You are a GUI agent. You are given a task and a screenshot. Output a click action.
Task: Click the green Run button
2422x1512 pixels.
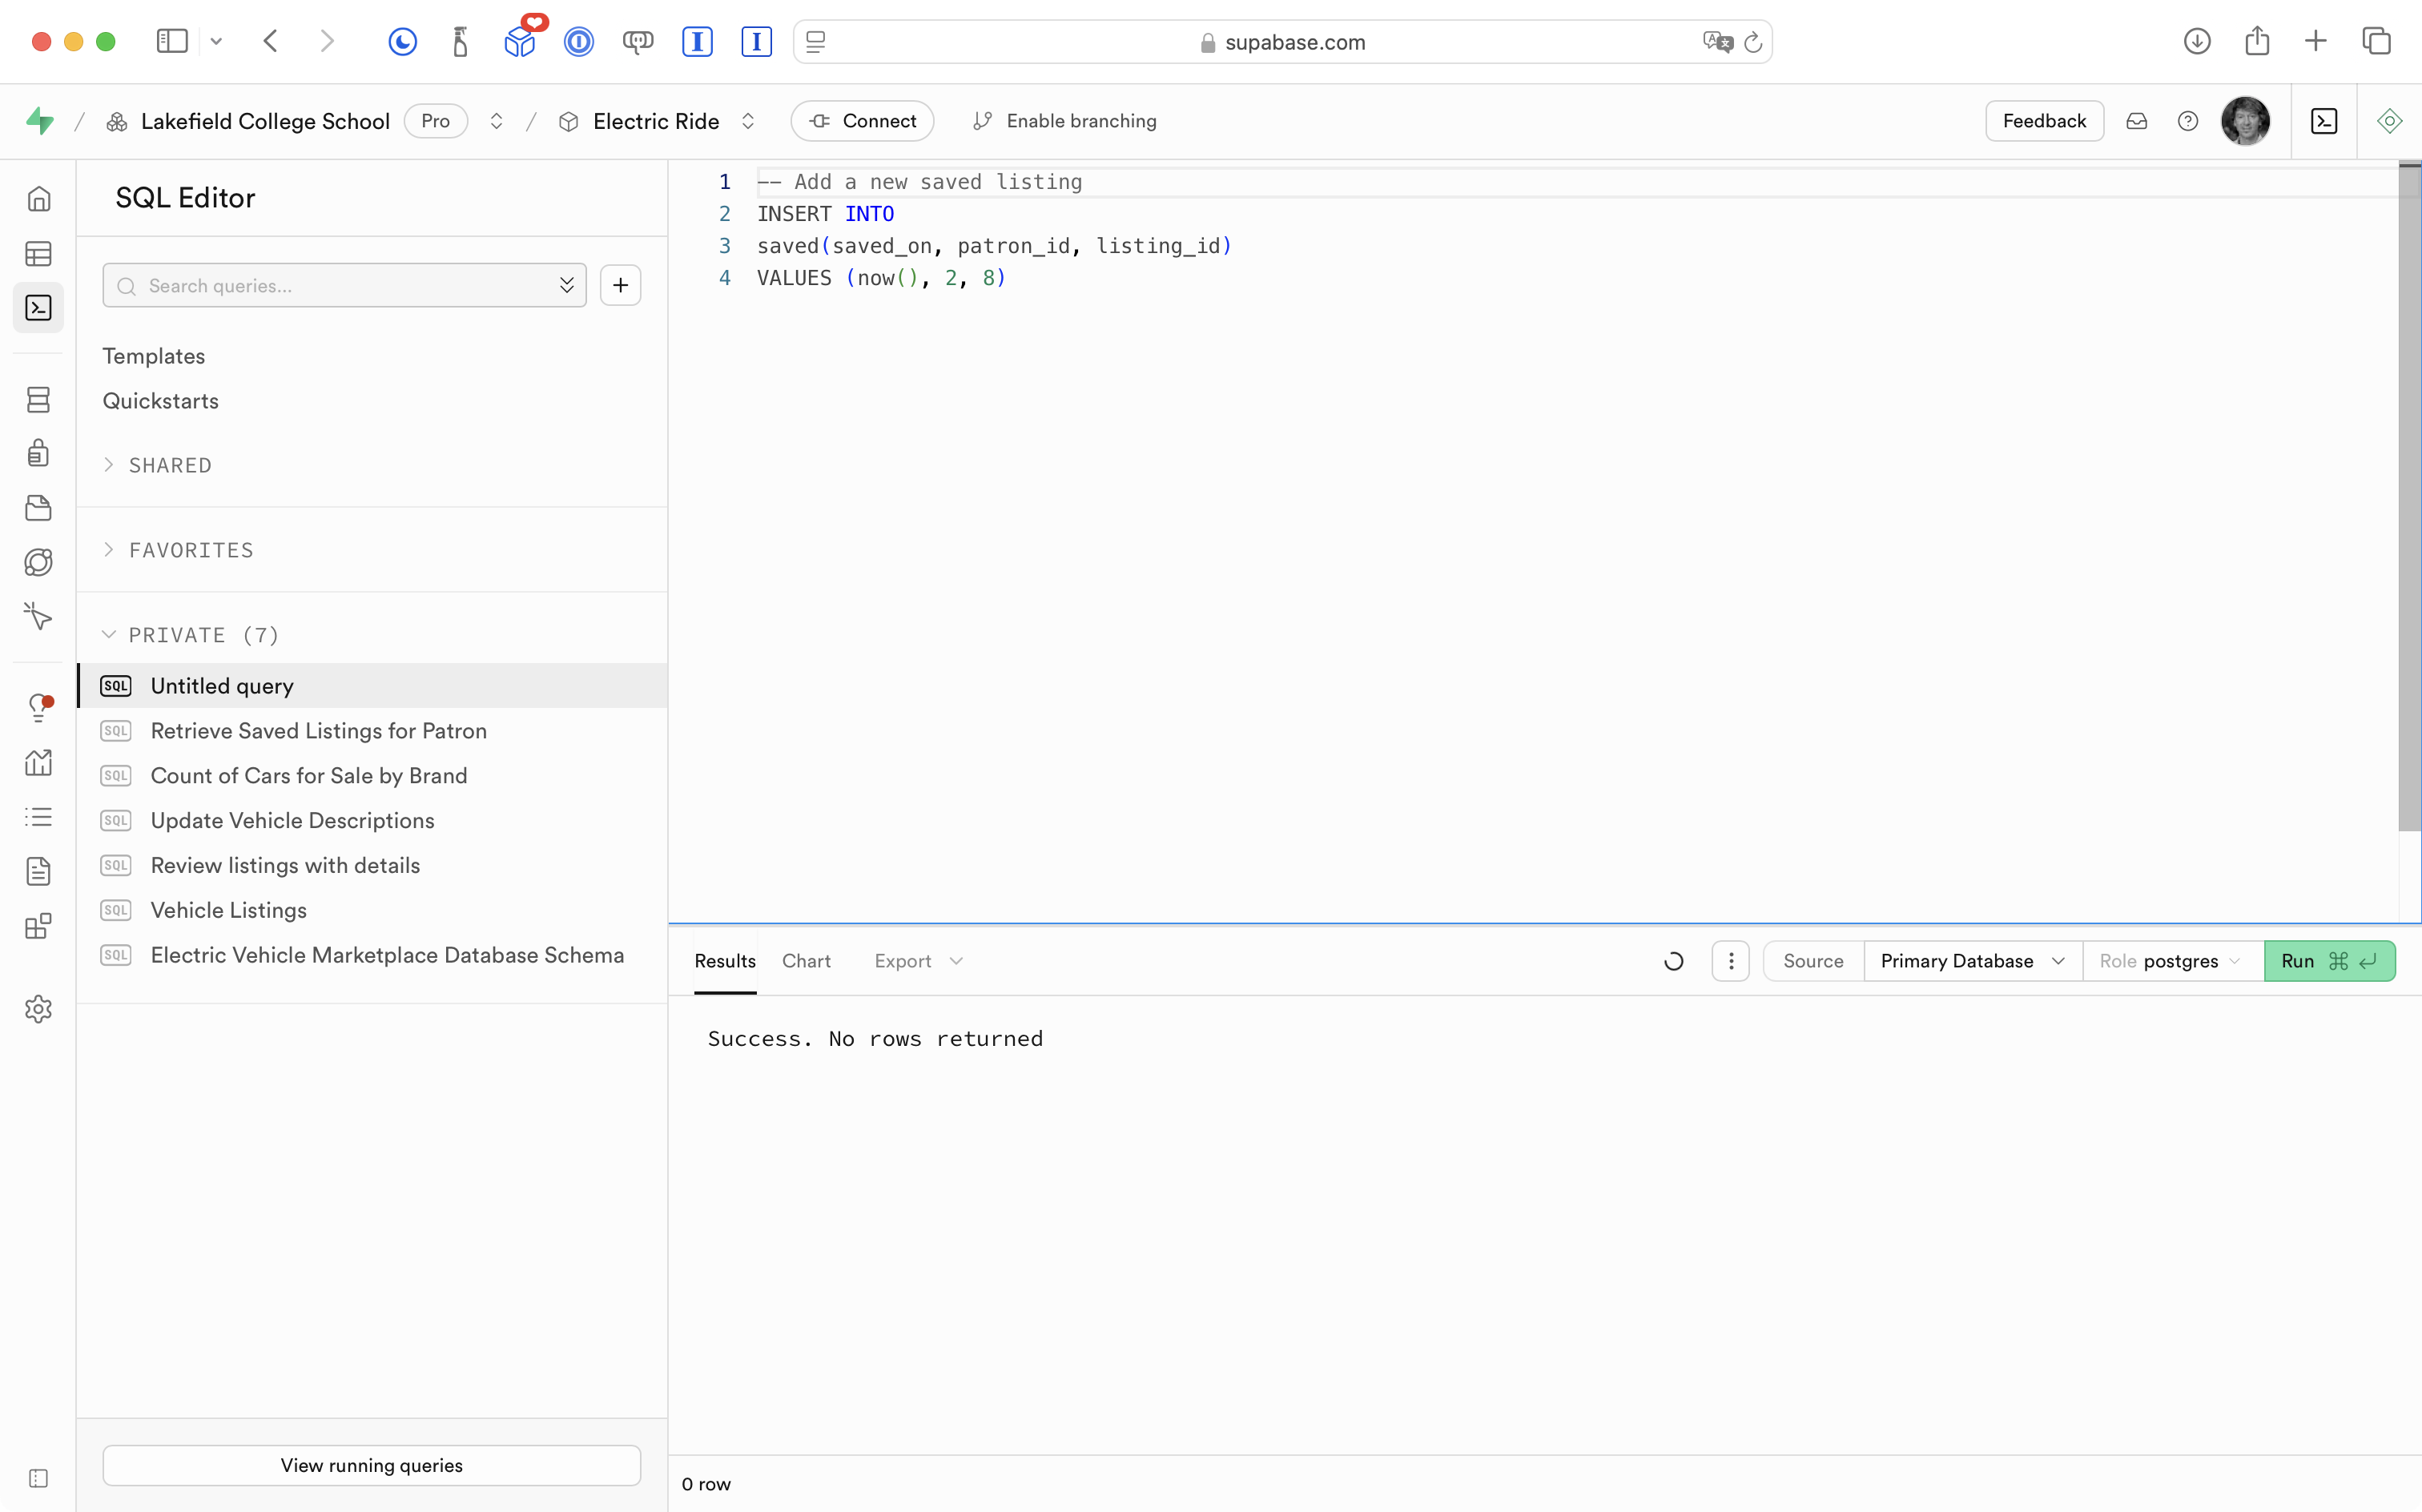(x=2328, y=961)
